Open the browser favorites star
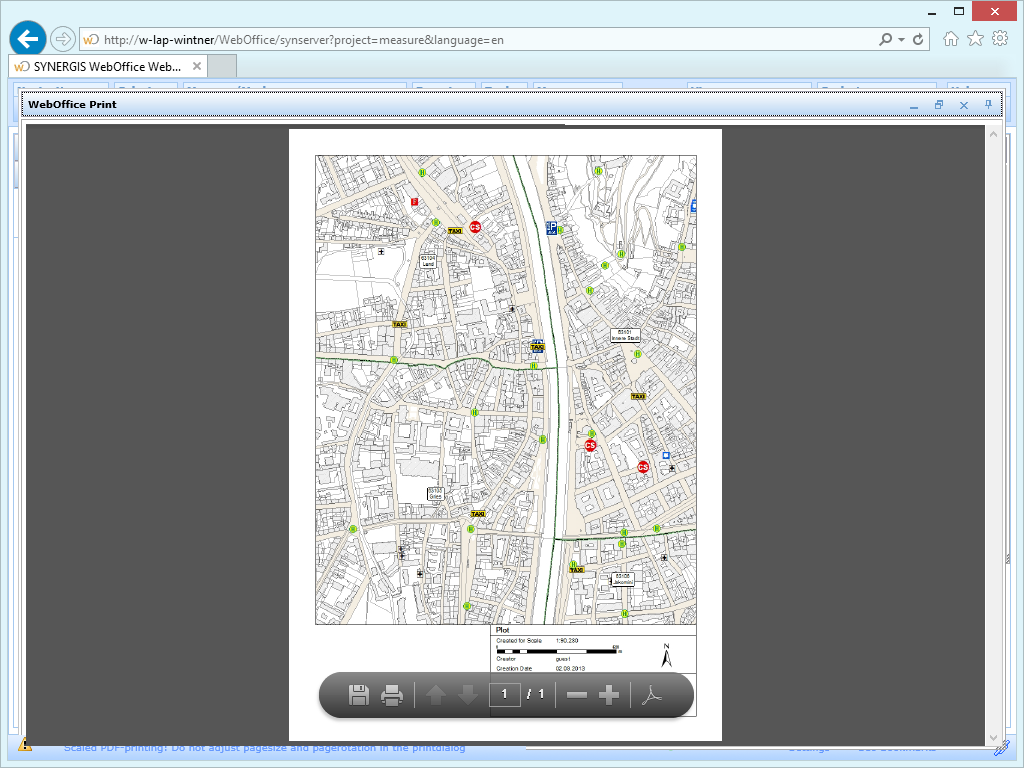1024x768 pixels. tap(973, 38)
